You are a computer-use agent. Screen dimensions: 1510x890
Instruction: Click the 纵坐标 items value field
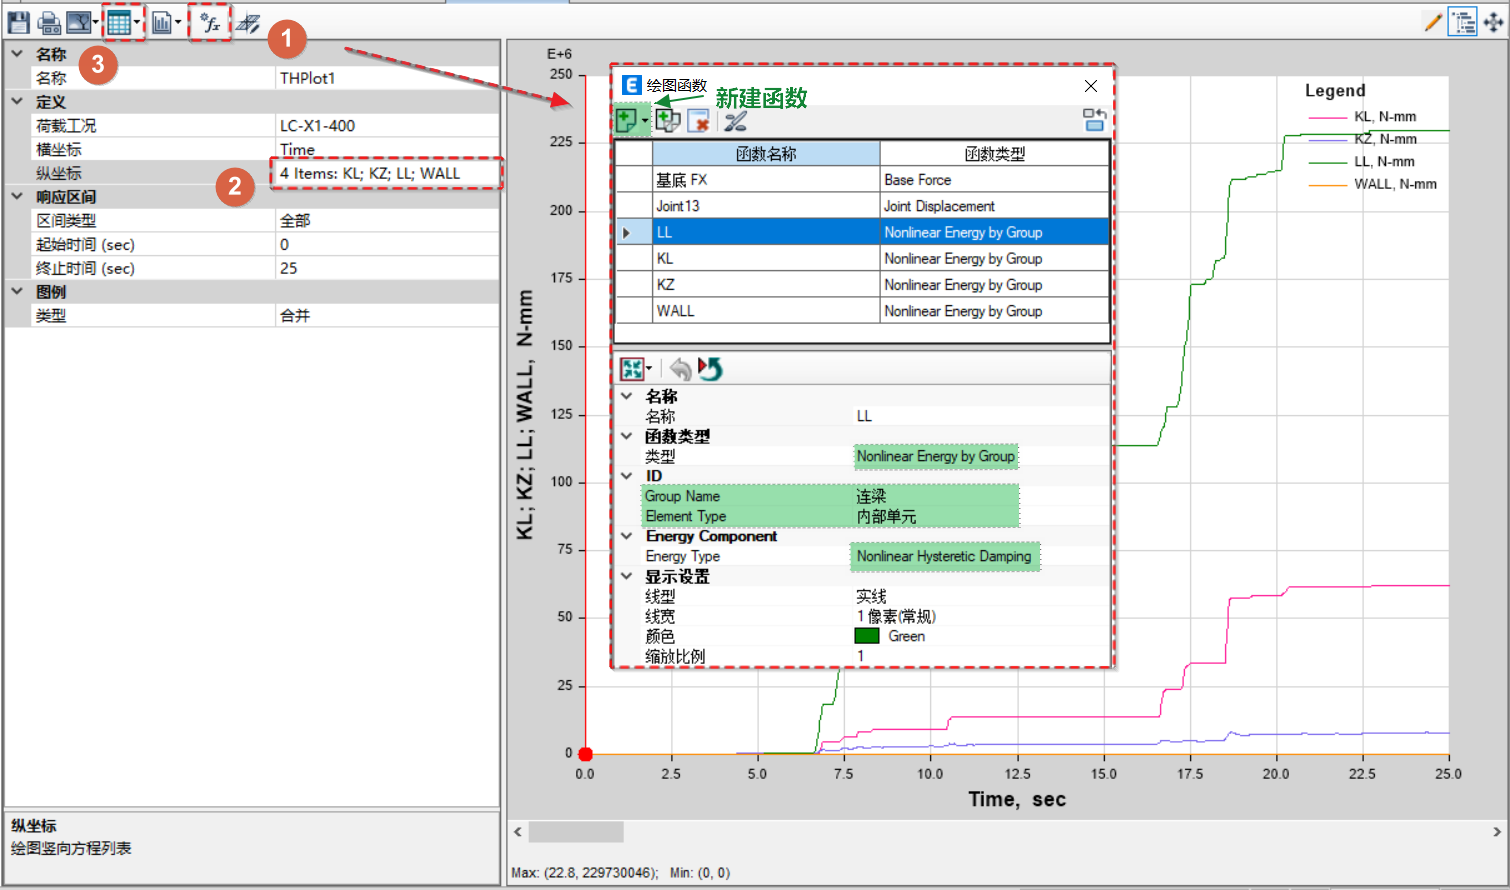click(386, 173)
